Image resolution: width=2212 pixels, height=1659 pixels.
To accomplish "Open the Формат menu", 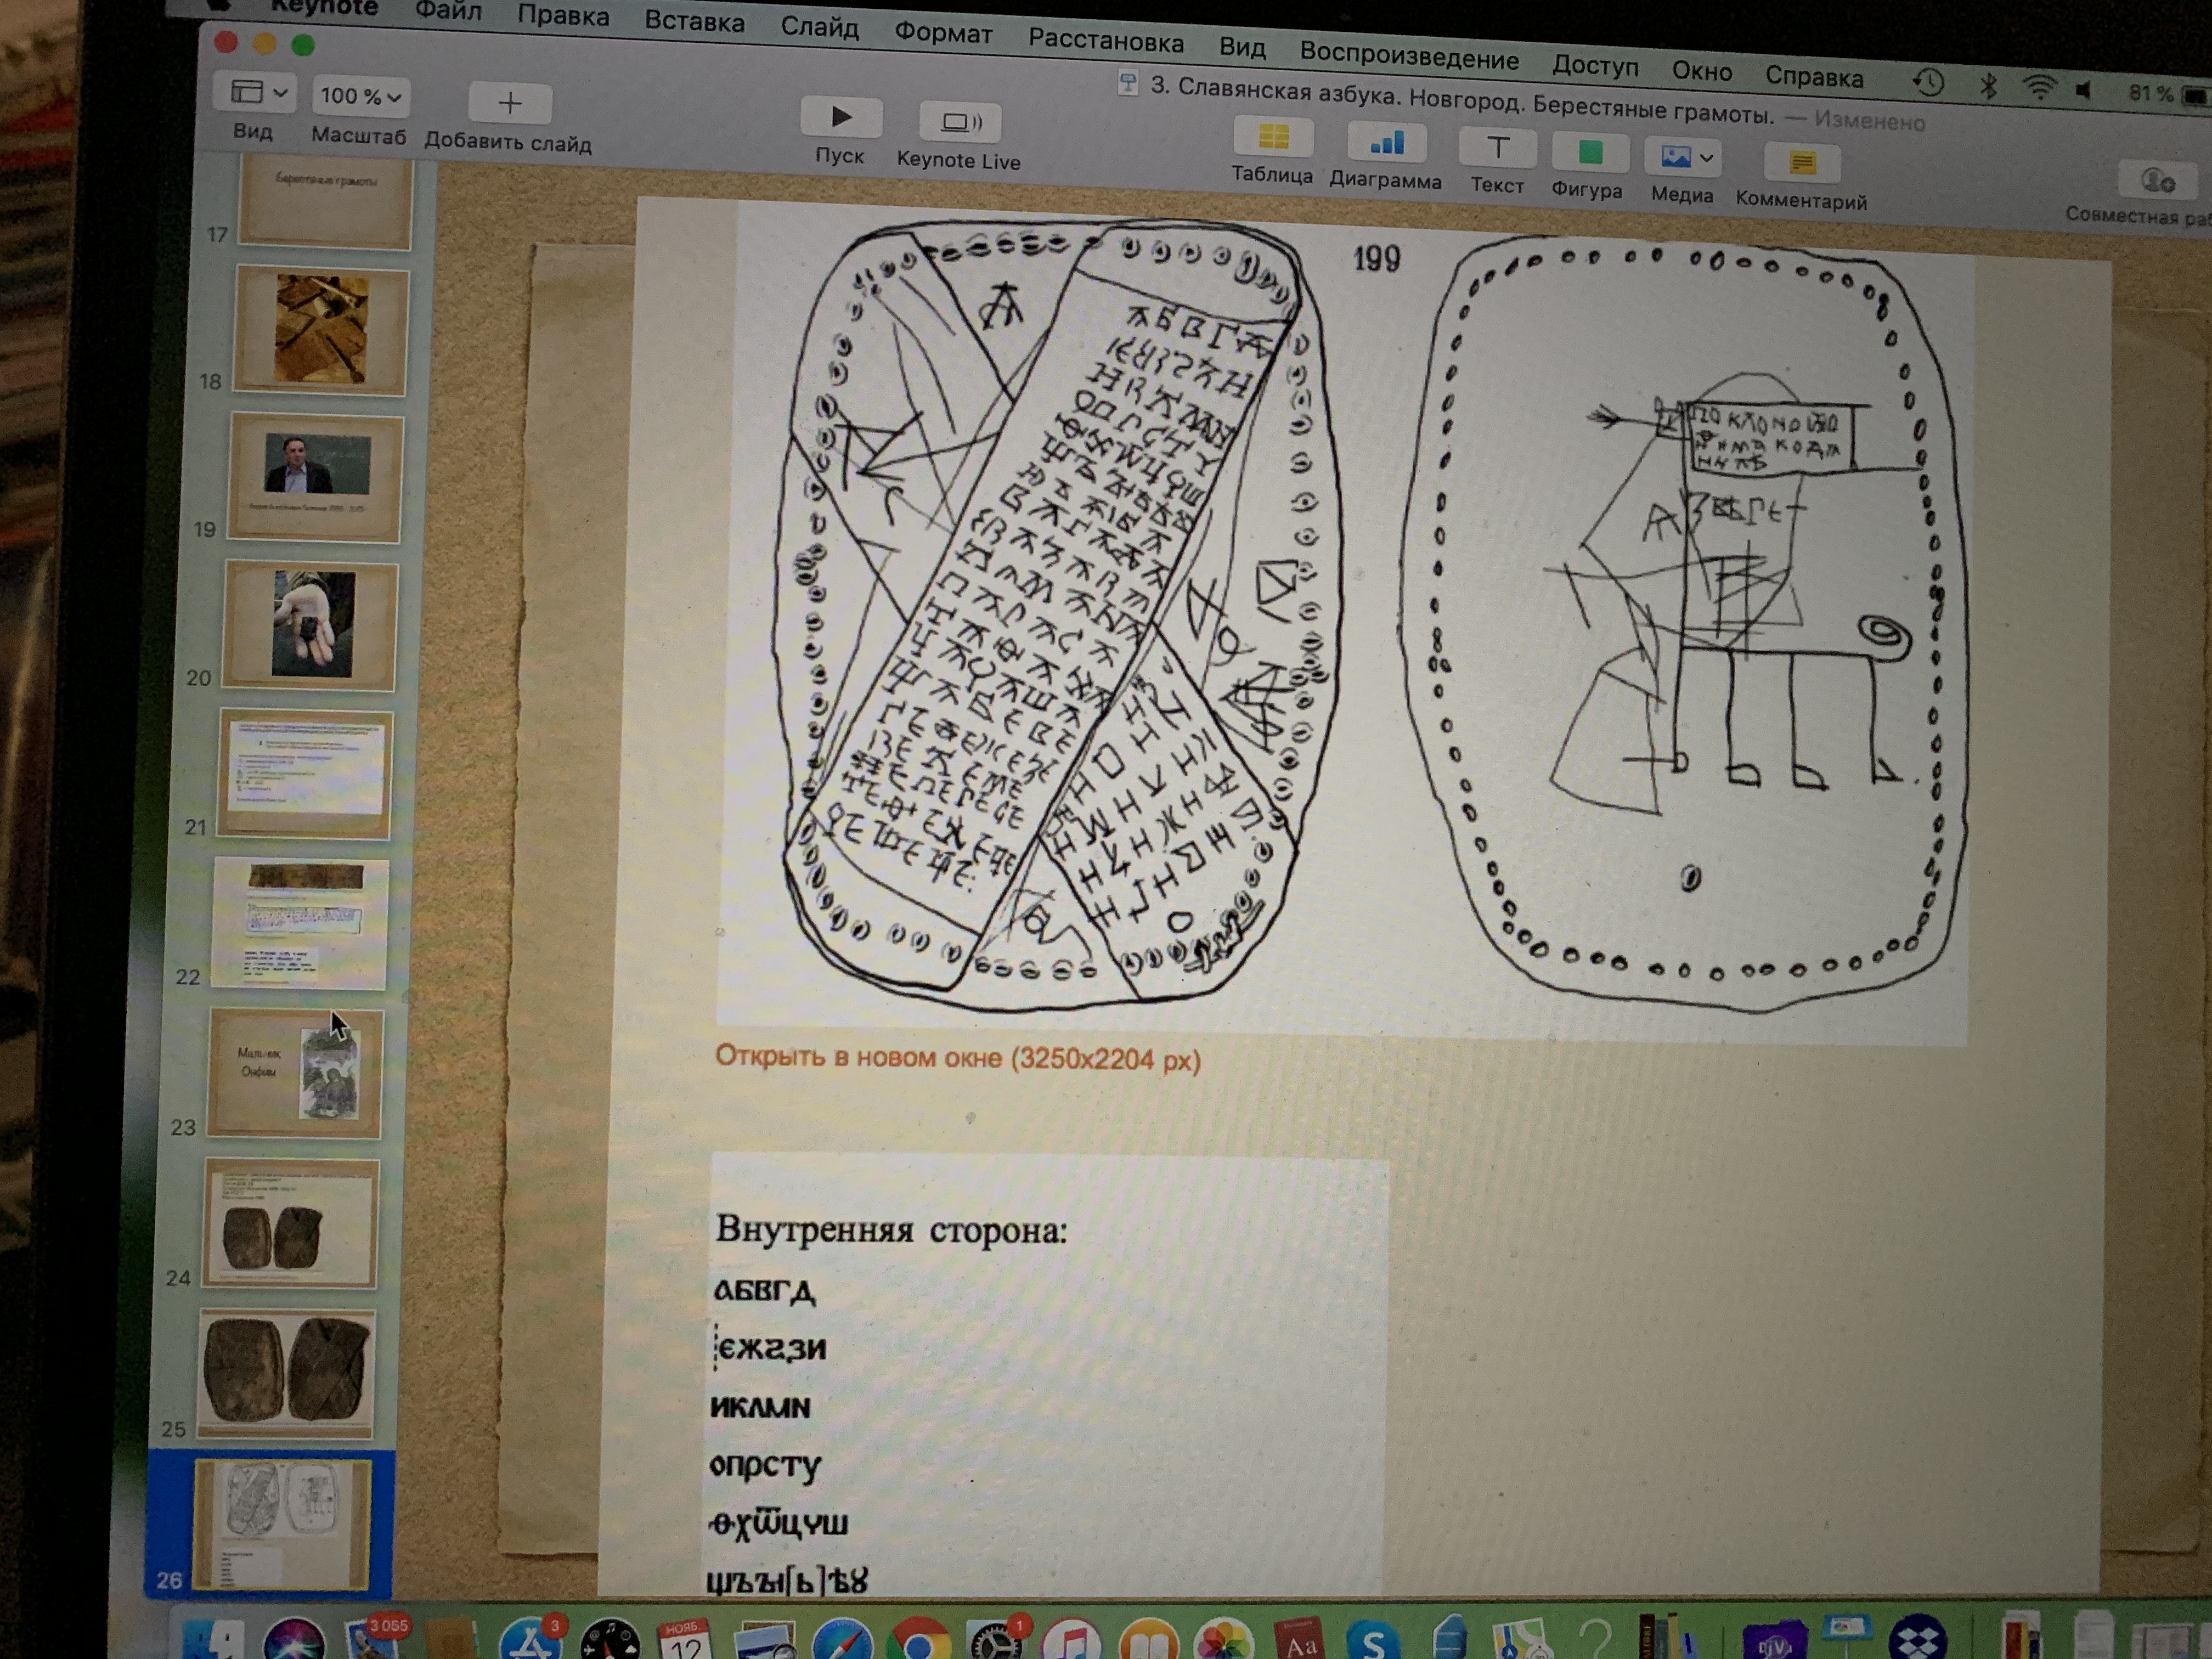I will click(x=943, y=34).
